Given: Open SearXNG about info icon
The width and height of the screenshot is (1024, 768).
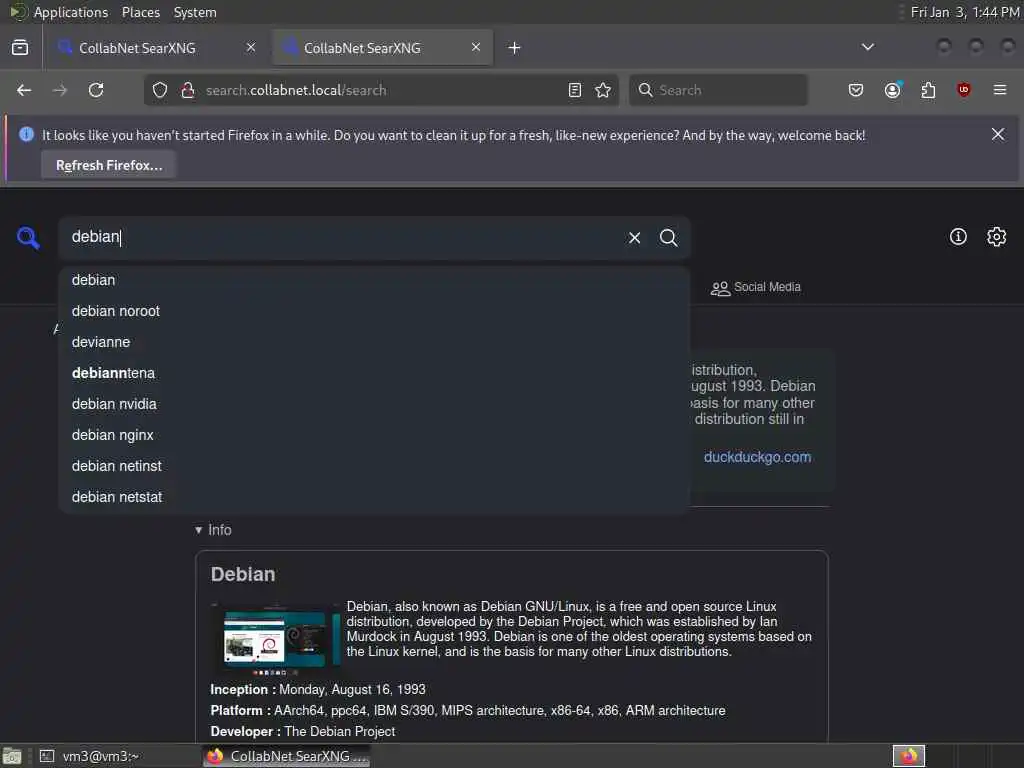Looking at the screenshot, I should click(x=958, y=236).
